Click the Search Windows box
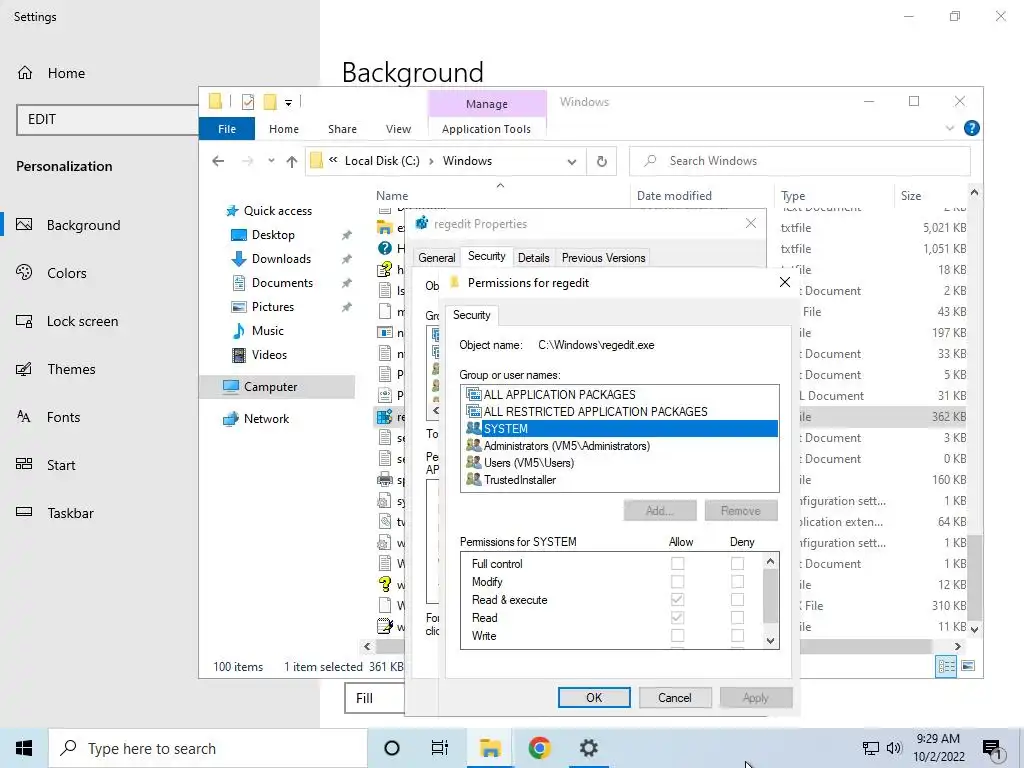Image resolution: width=1024 pixels, height=768 pixels. click(799, 161)
